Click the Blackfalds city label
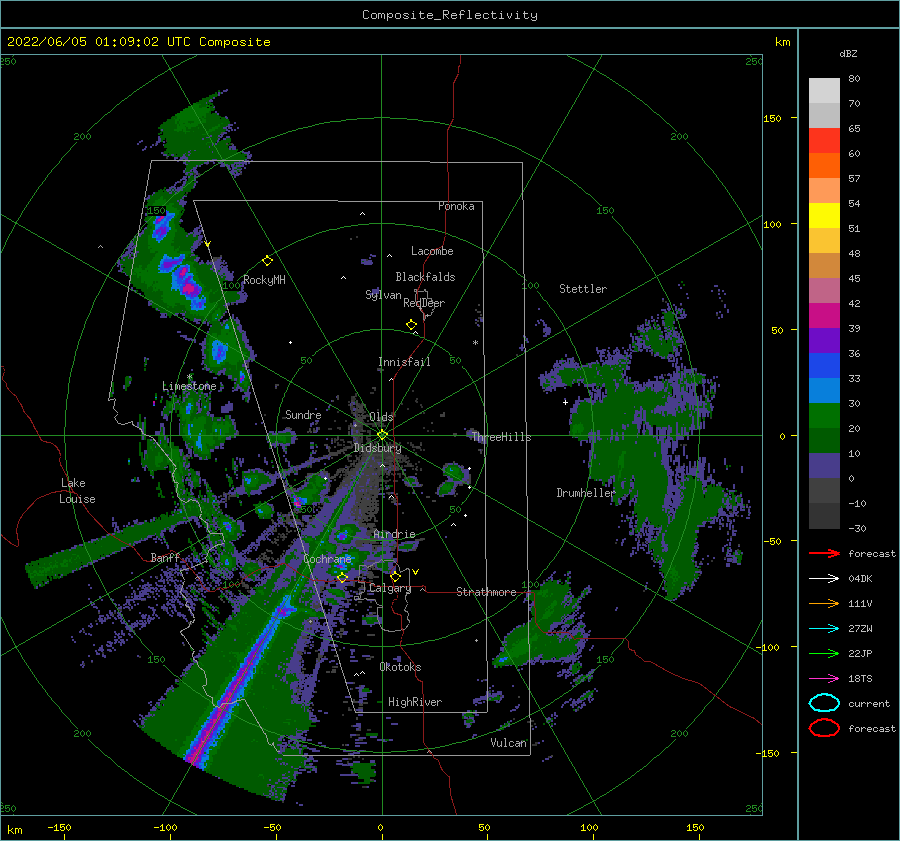The width and height of the screenshot is (900, 841). pyautogui.click(x=425, y=277)
